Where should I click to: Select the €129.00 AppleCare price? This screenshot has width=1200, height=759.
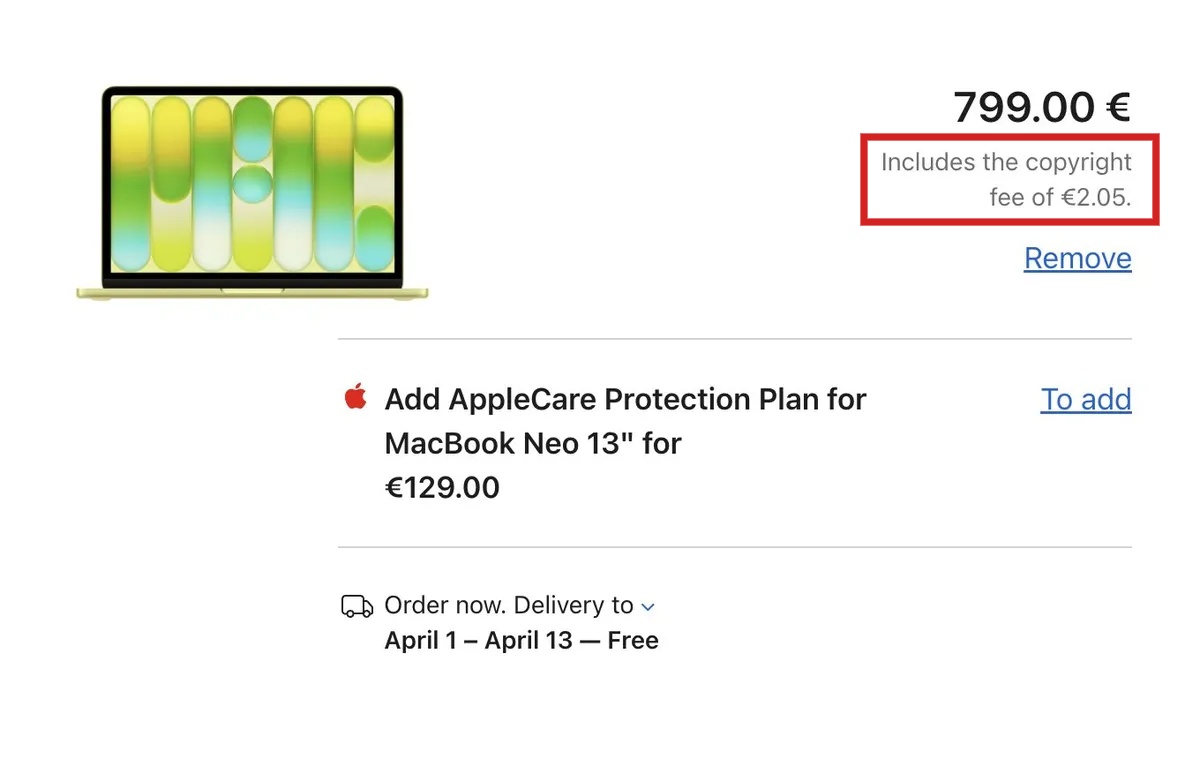[x=442, y=488]
